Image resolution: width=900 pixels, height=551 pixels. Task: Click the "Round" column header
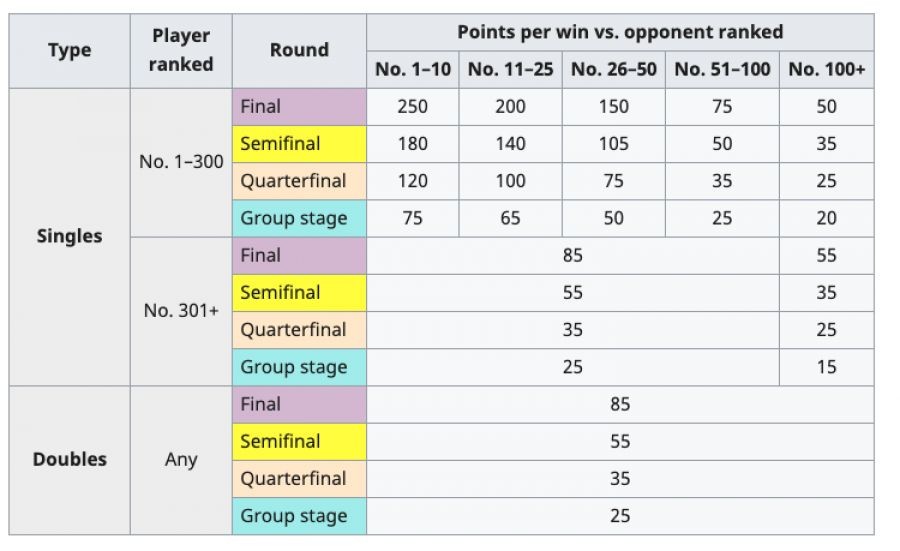tap(299, 50)
